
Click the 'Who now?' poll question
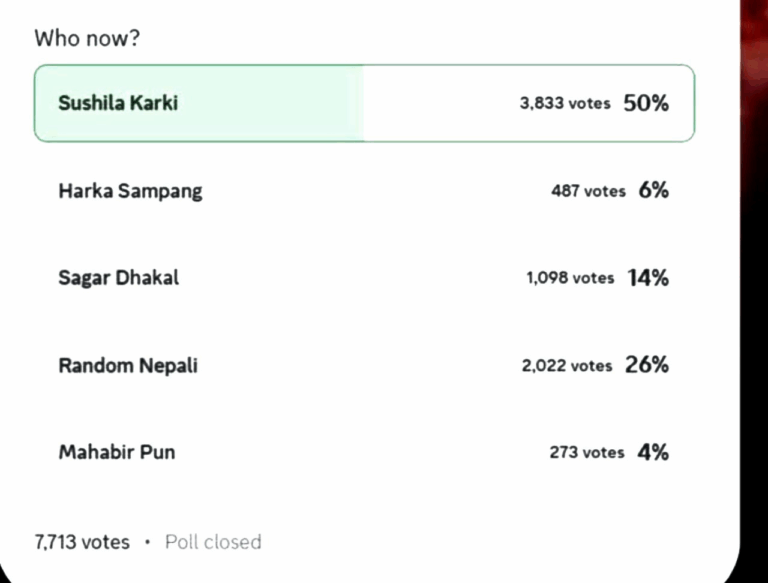[x=85, y=39]
